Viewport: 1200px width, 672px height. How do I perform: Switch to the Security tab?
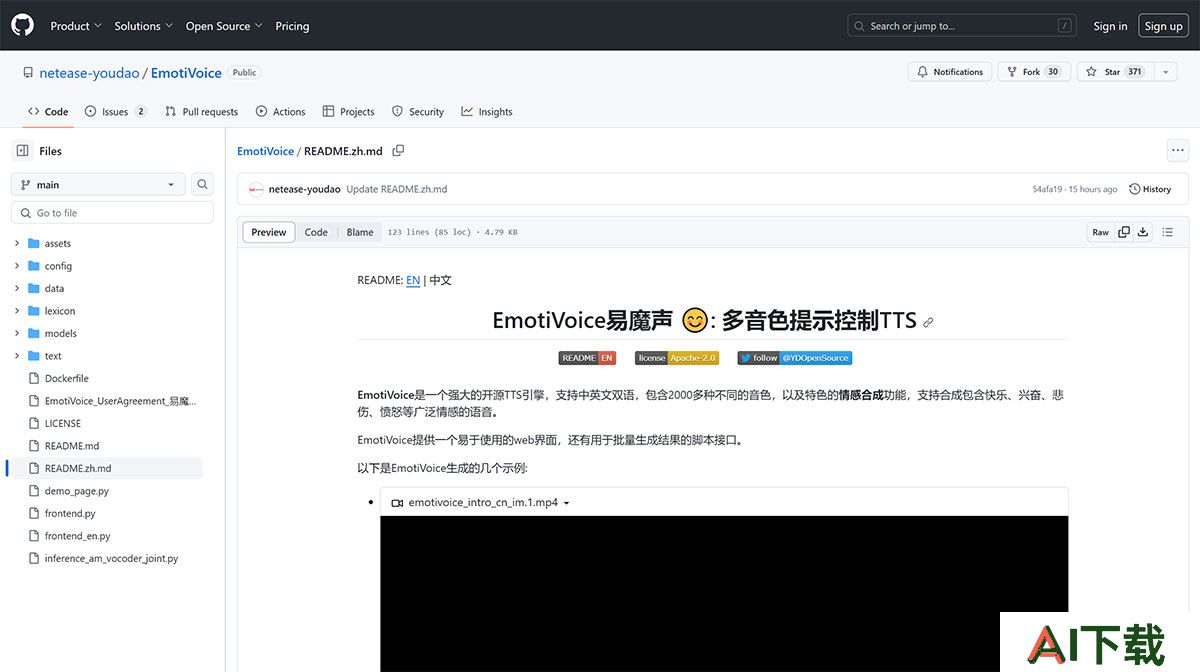click(x=418, y=112)
